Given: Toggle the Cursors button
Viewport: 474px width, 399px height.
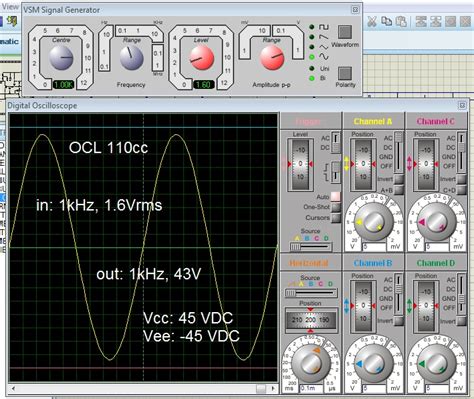Looking at the screenshot, I should (x=336, y=218).
